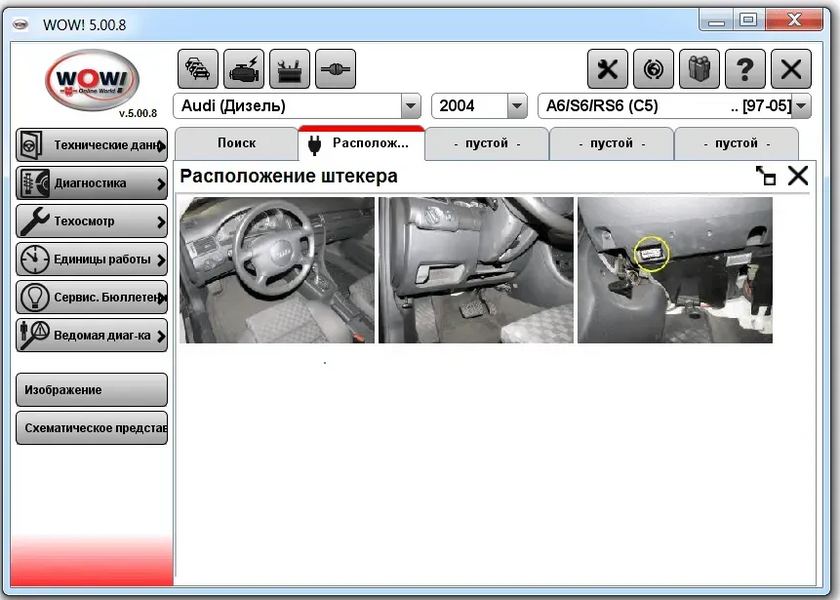The width and height of the screenshot is (840, 600).
Task: Expand the Техосмотр menu arrow
Action: tap(161, 222)
